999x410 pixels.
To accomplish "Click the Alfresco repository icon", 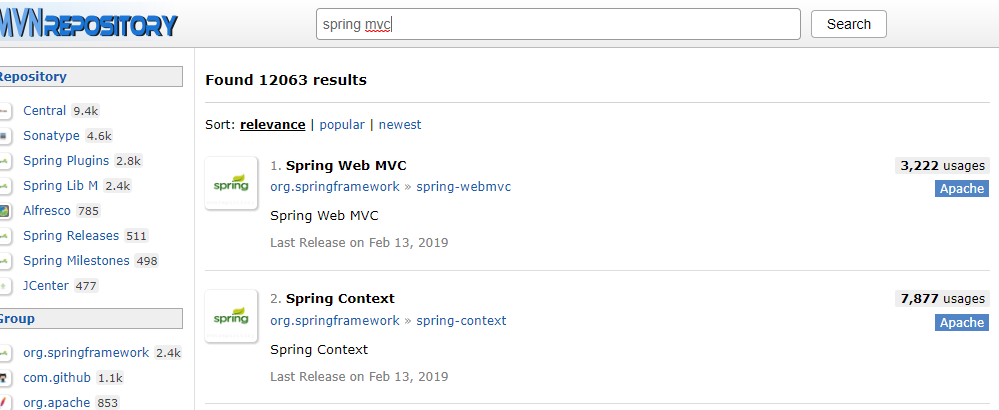I will pos(5,211).
